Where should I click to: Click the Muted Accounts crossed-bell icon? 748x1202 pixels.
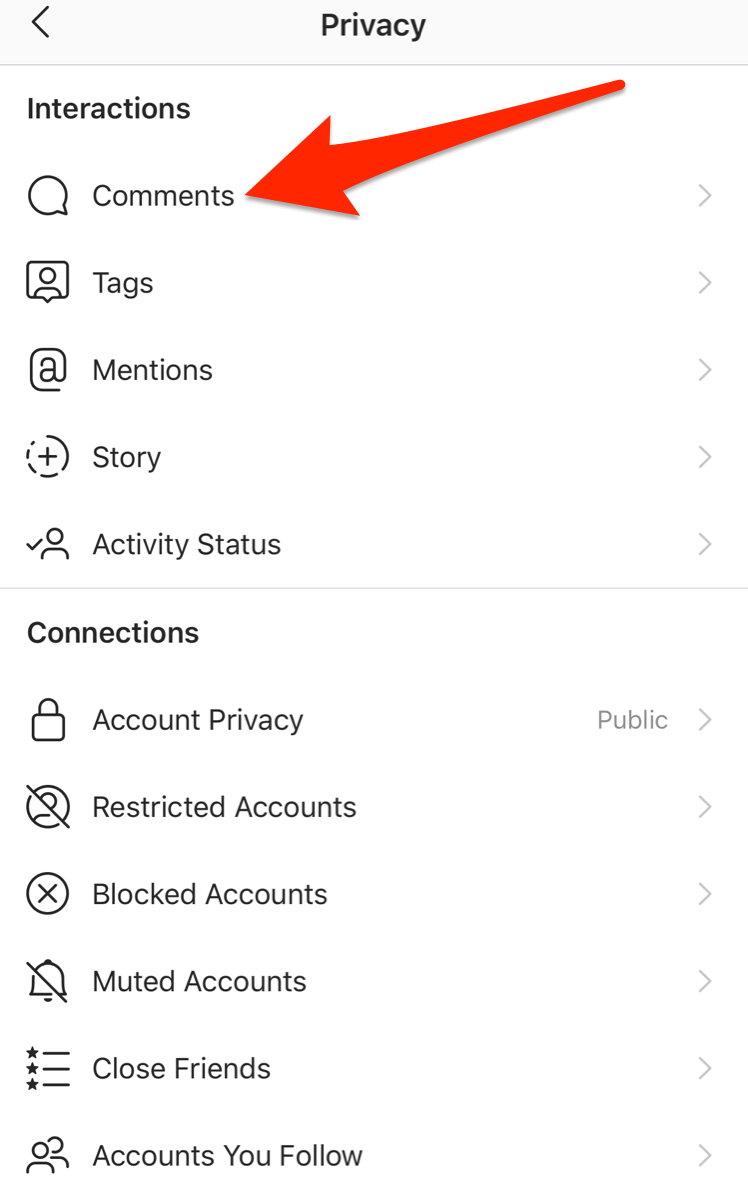point(47,981)
